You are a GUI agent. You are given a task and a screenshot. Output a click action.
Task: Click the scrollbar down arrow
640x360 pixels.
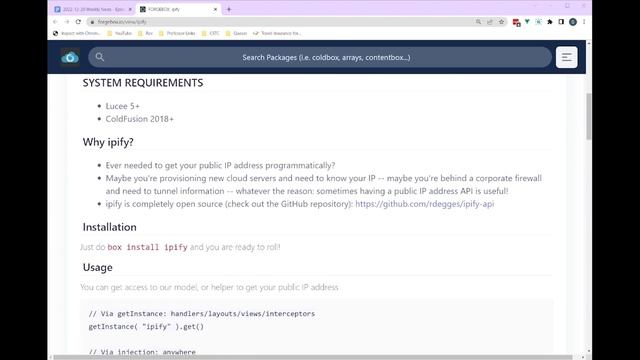click(589, 351)
